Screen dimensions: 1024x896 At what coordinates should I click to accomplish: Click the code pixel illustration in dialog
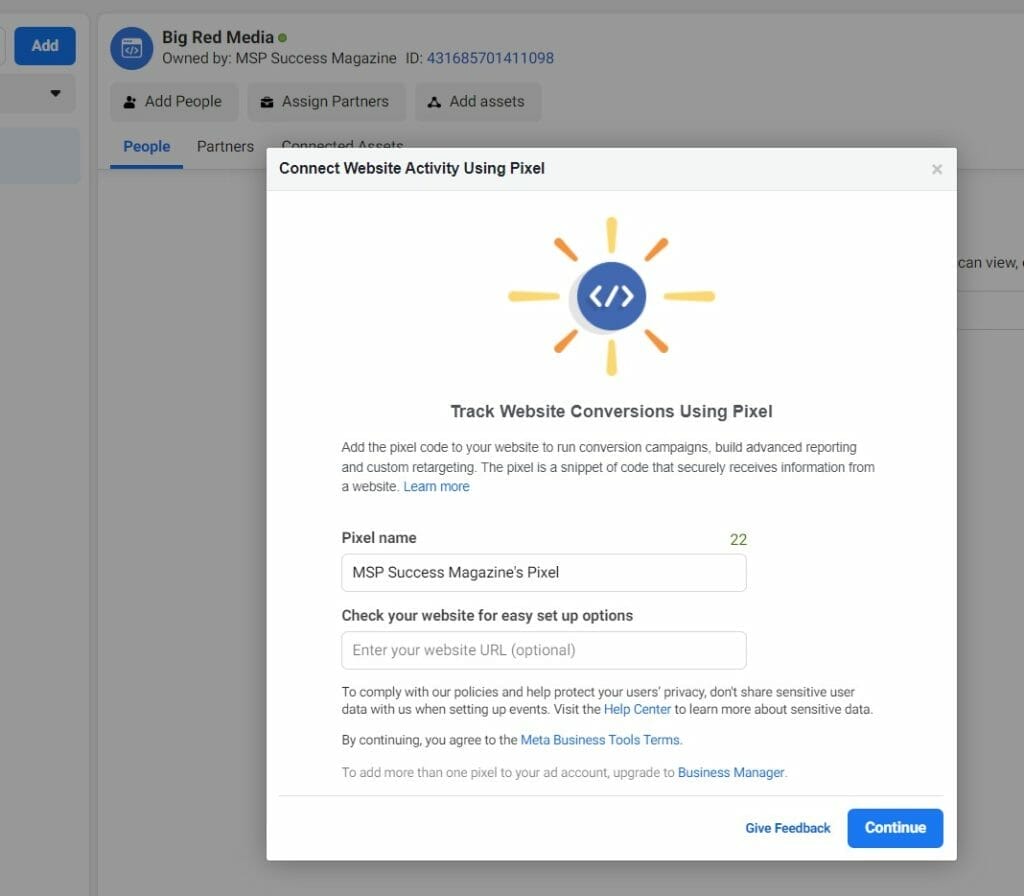point(611,296)
